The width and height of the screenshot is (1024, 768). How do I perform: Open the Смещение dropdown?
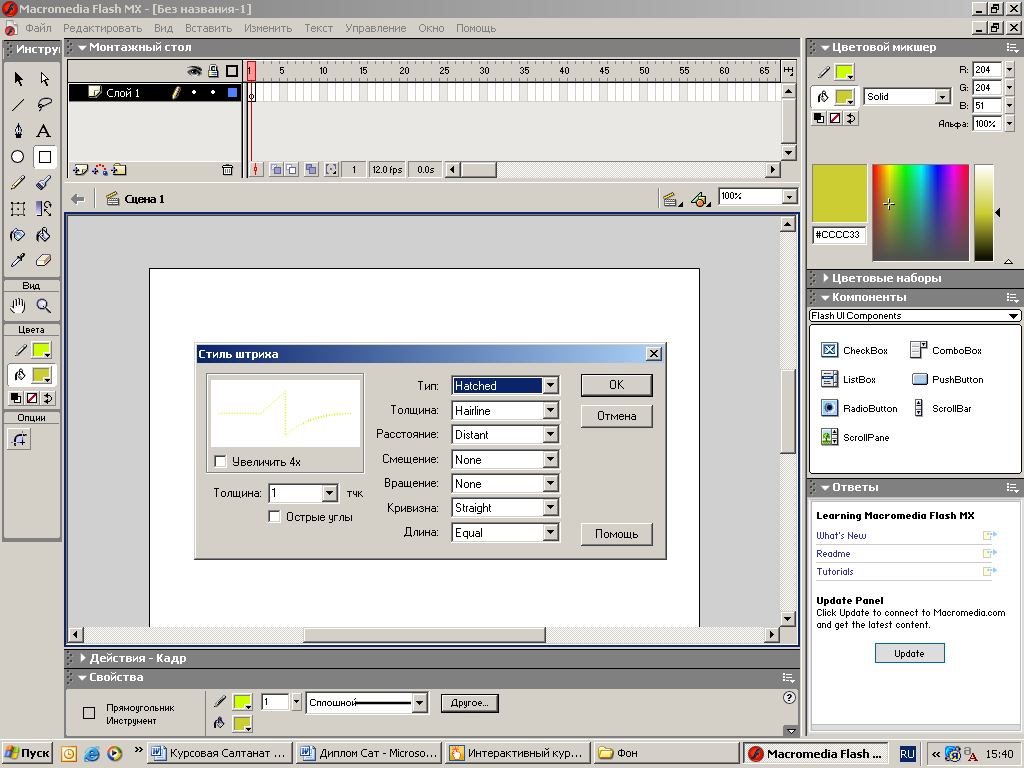505,459
